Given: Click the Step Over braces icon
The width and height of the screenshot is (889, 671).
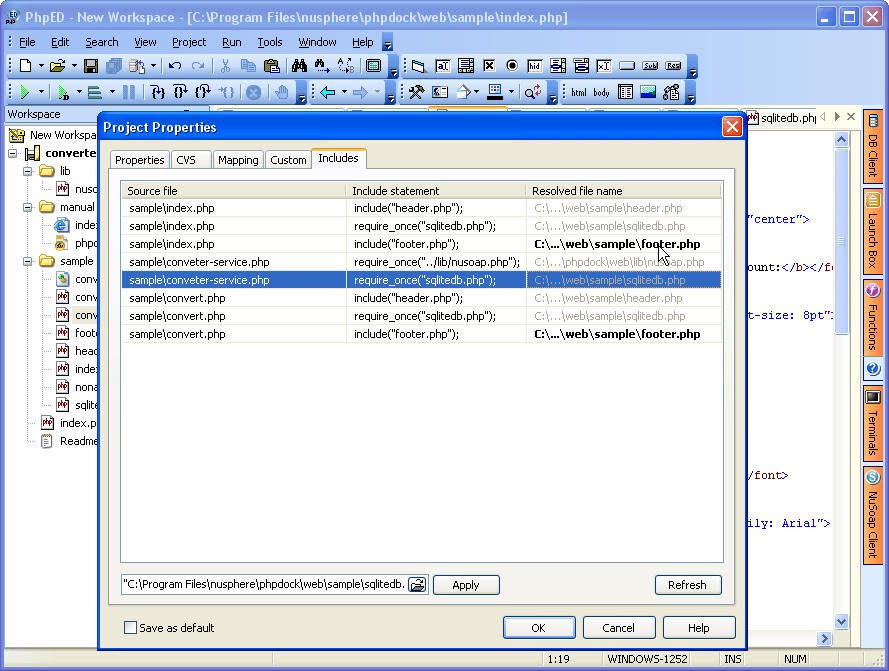Looking at the screenshot, I should pos(180,92).
